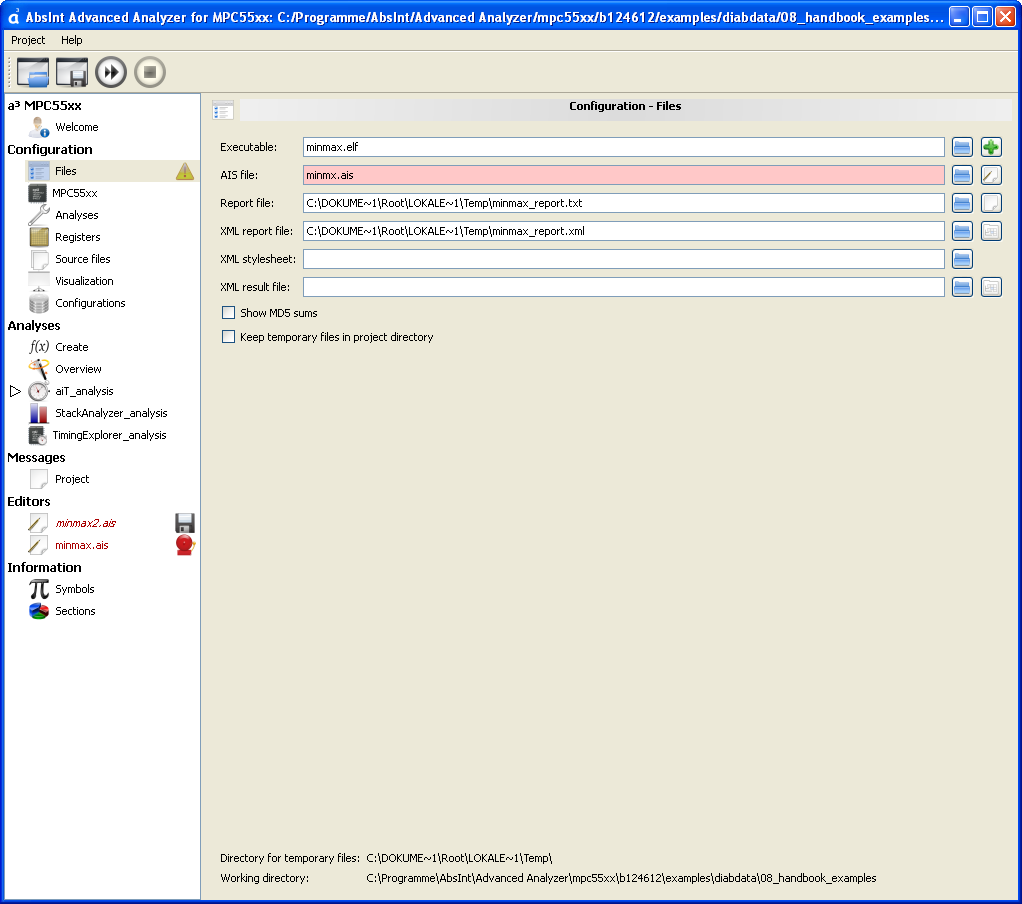Browse for Executable file with folder icon

[962, 147]
